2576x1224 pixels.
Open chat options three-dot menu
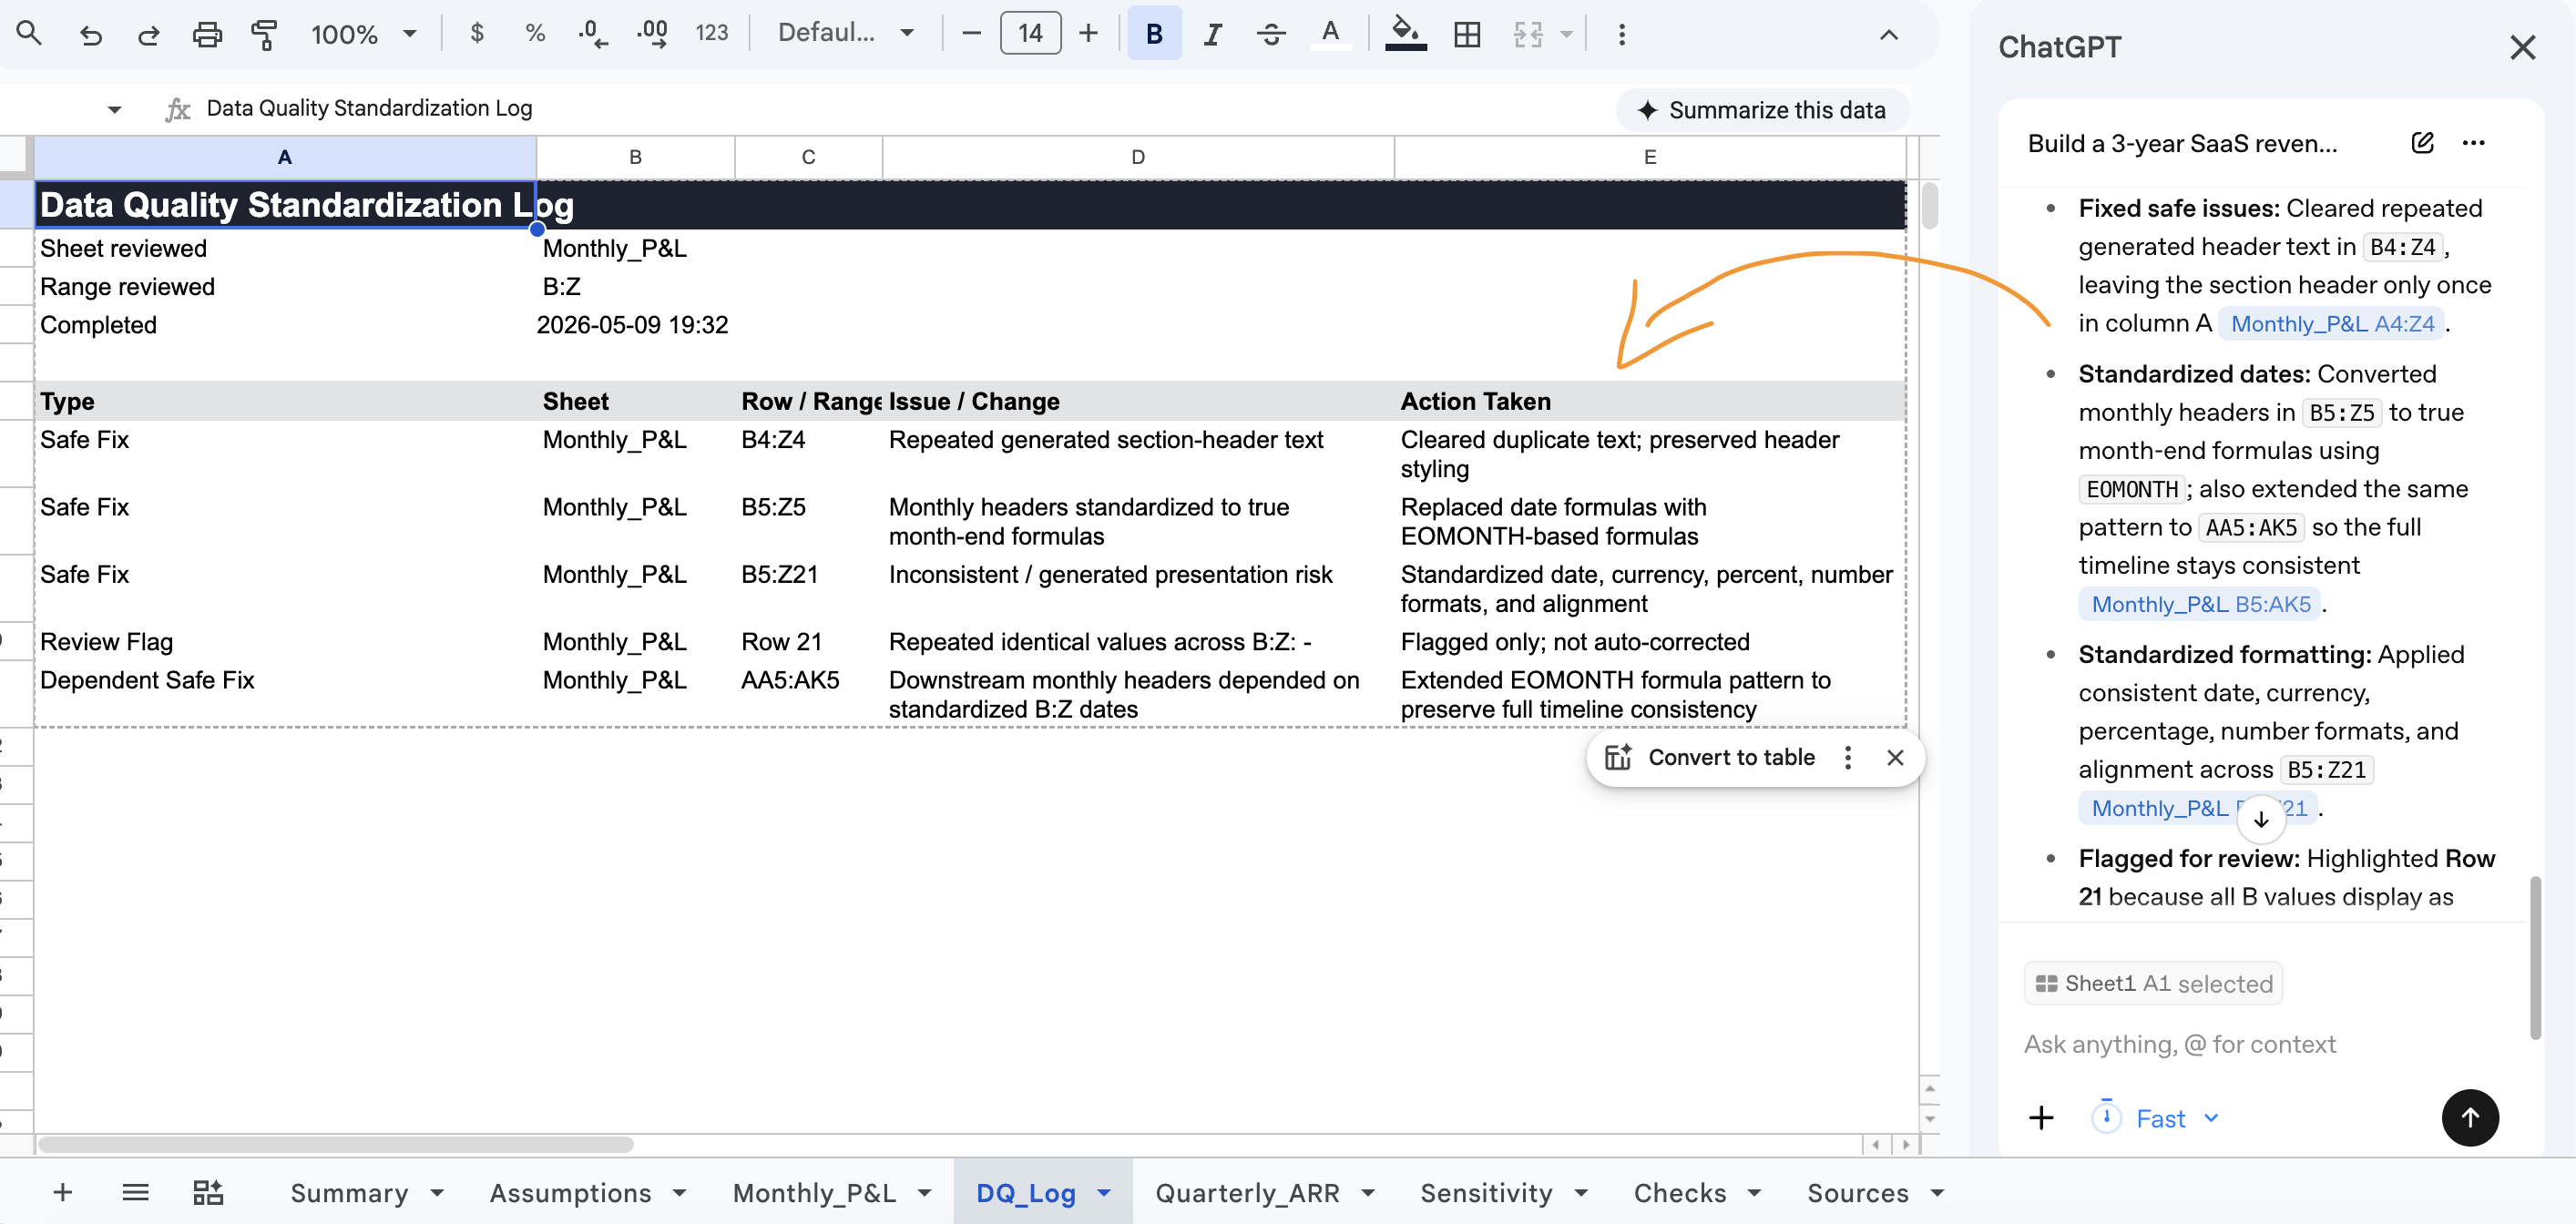point(2474,143)
